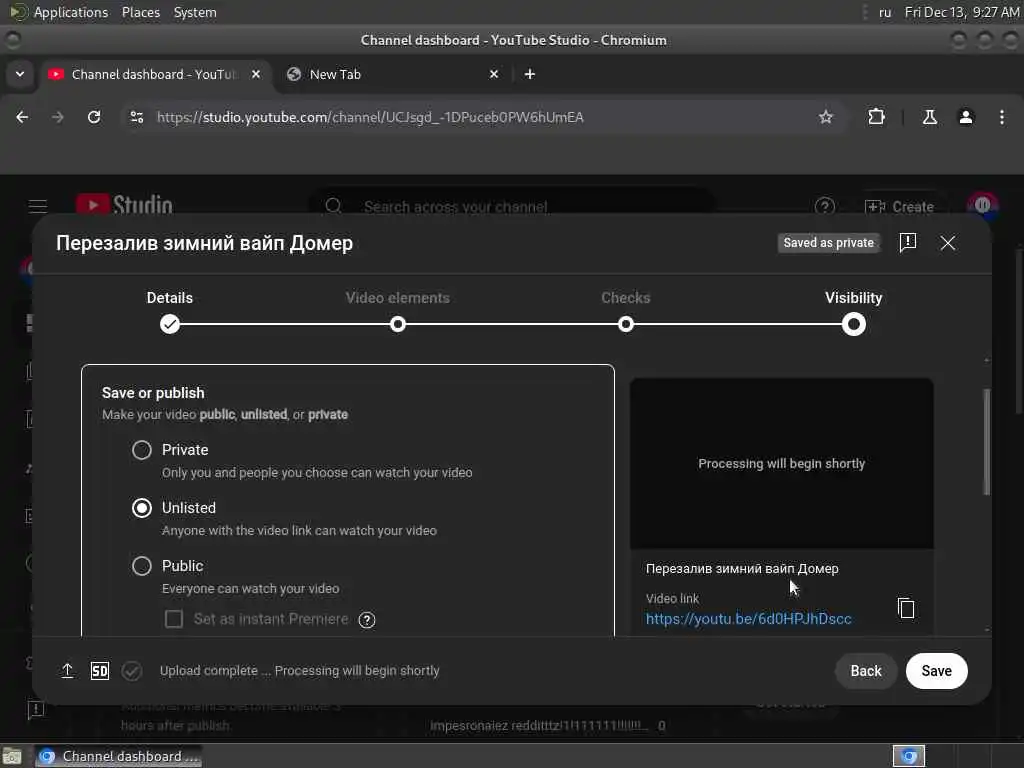Open the Places menu
Image resolution: width=1024 pixels, height=768 pixels.
point(140,12)
